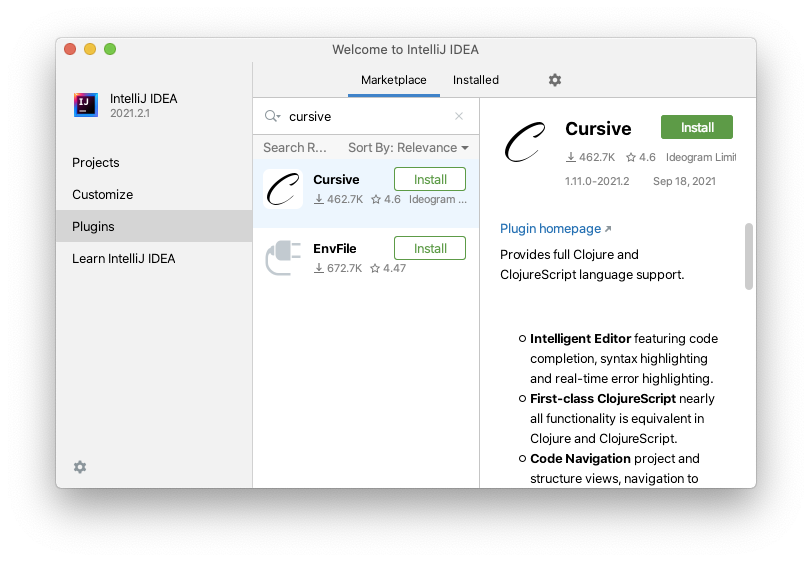This screenshot has width=812, height=562.
Task: Click the 672.7K downloads for EnvFile
Action: 344,268
